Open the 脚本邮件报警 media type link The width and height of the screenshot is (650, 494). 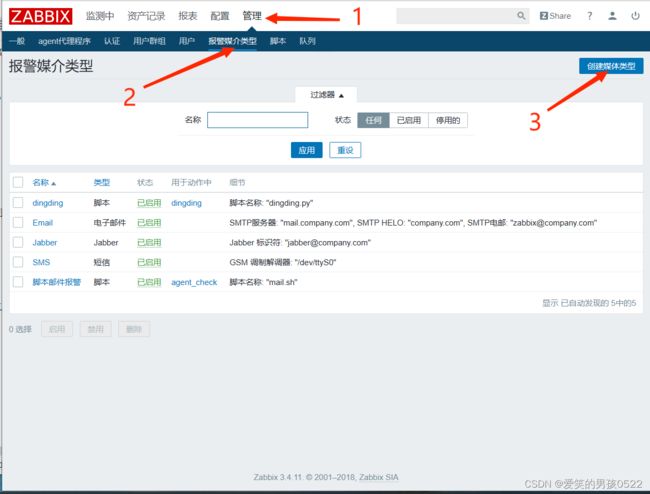57,282
